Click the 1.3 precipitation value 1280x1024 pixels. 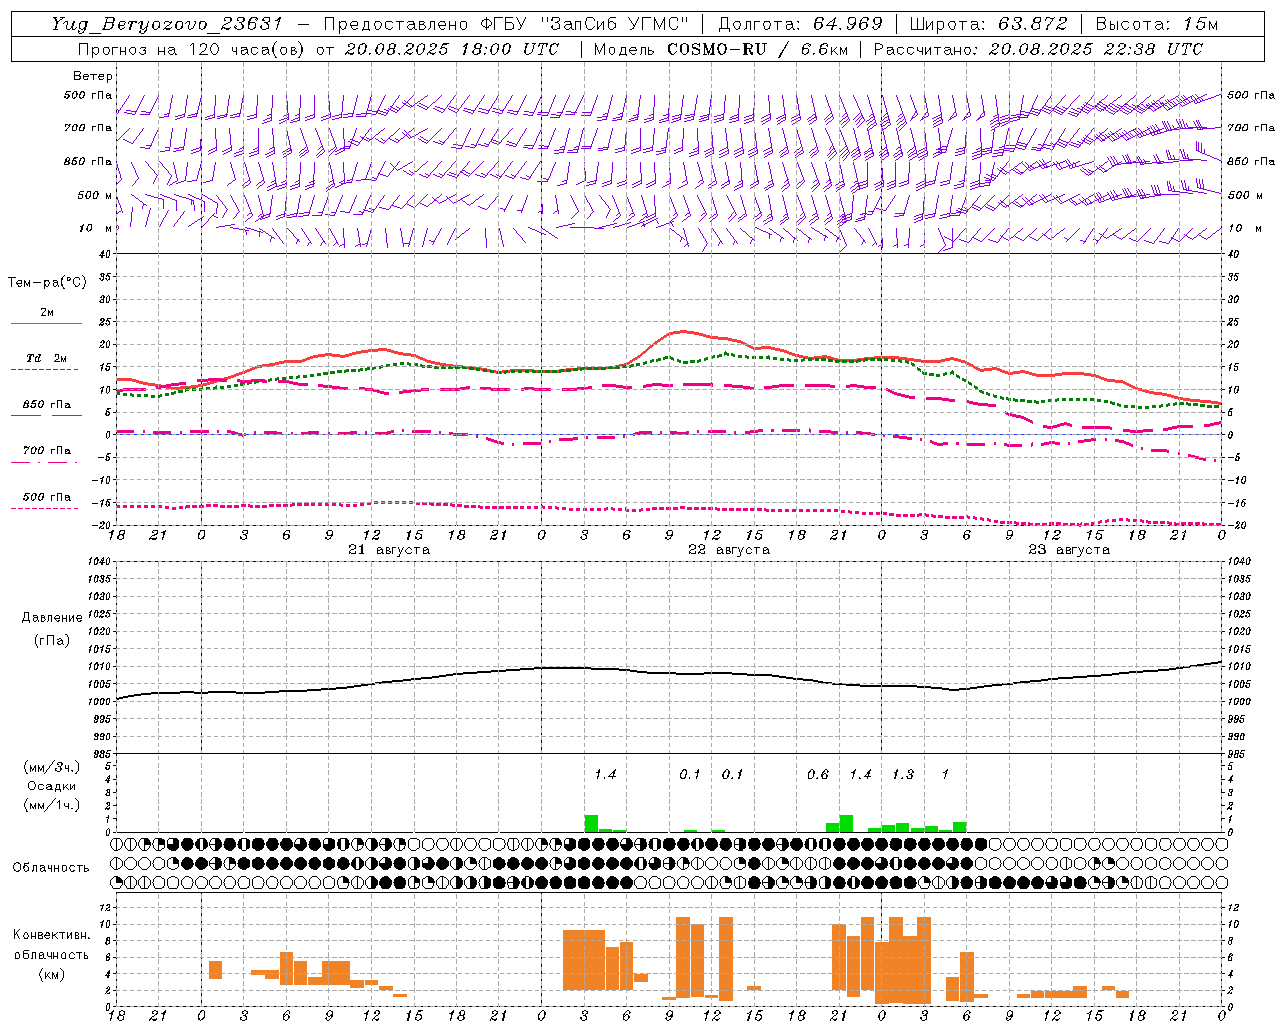(903, 775)
